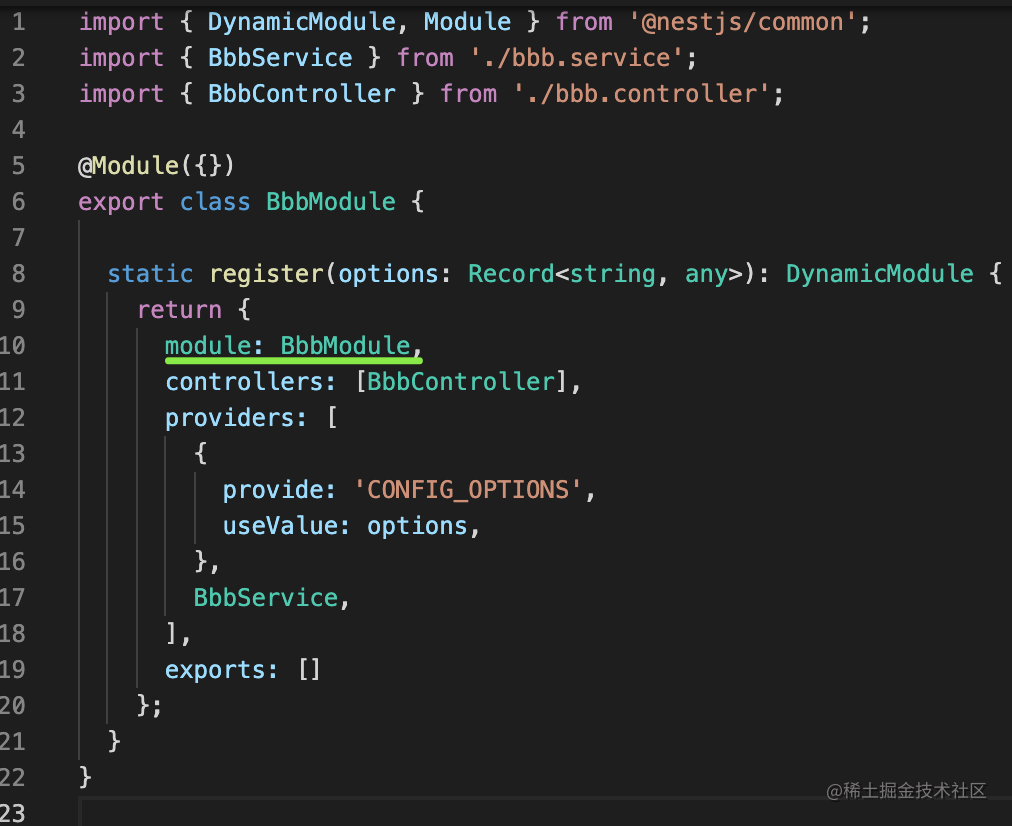Click line number 22 in the gutter

click(x=12, y=777)
